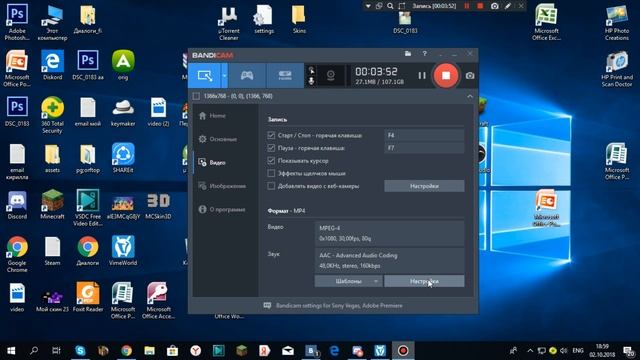Toggle webcam overlay icon in Bandicam header
Image resolution: width=640 pixels, height=360 pixels.
point(331,76)
